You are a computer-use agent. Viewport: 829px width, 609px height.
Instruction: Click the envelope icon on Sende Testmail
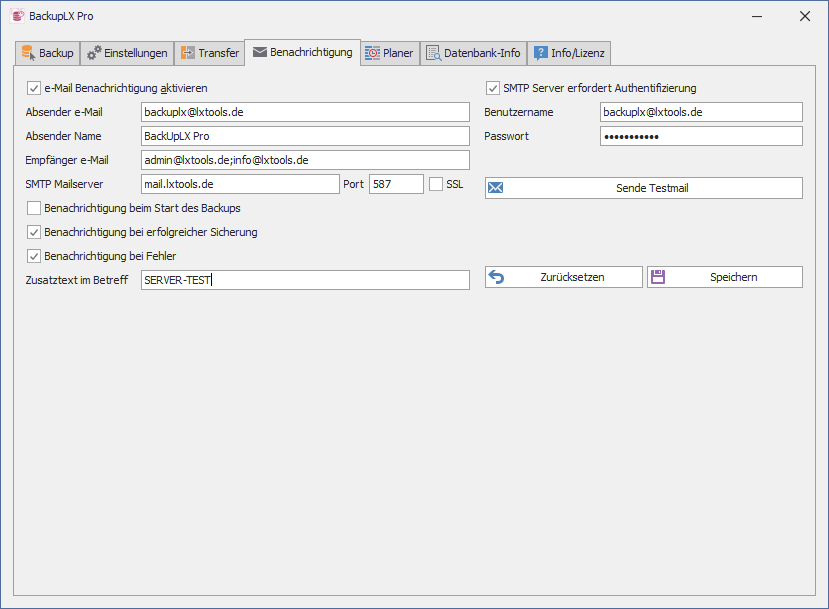(x=496, y=188)
